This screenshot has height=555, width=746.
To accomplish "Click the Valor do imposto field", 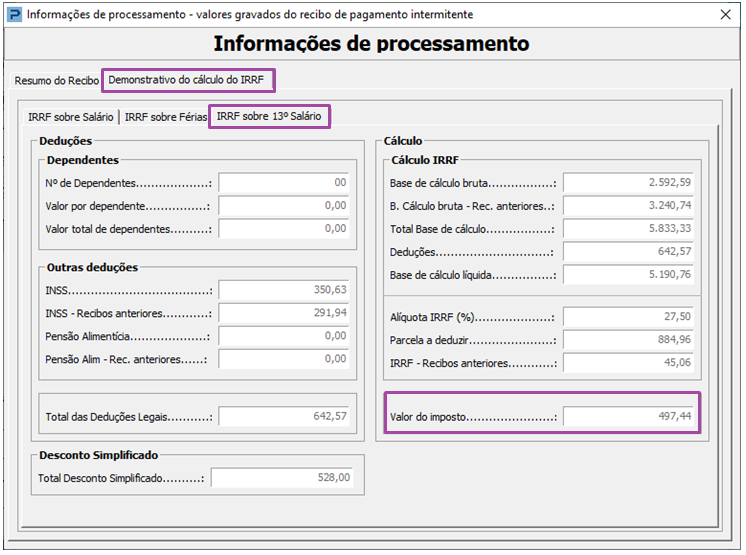I will pos(628,416).
